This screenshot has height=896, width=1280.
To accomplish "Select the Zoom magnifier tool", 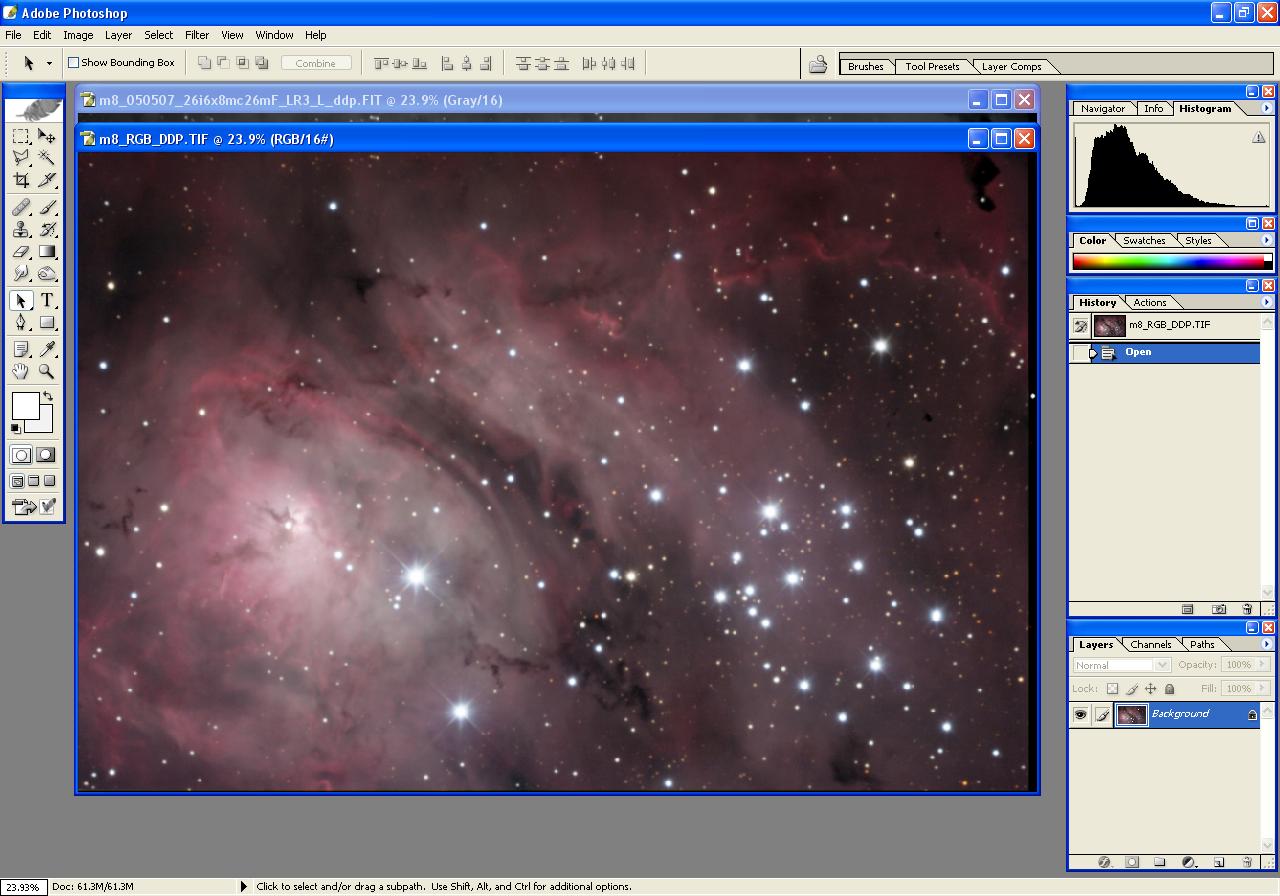I will point(47,372).
